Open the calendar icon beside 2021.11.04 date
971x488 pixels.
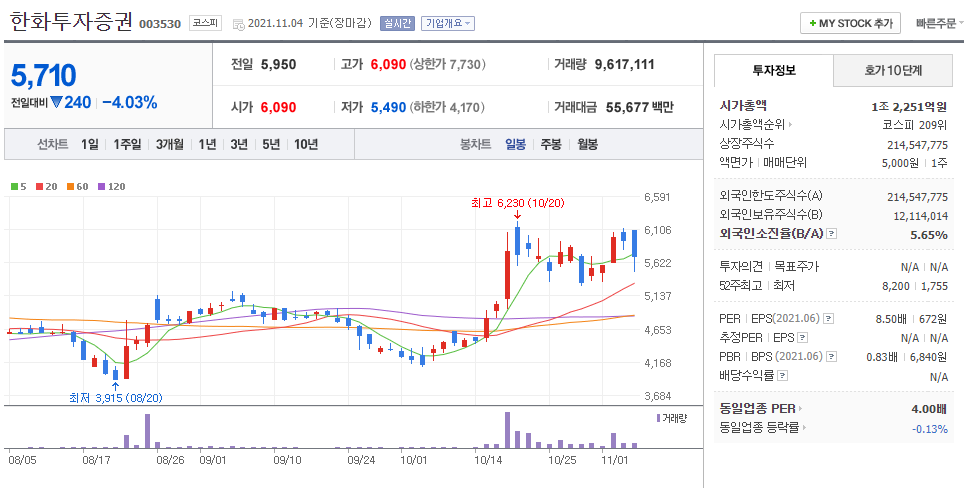coord(238,24)
